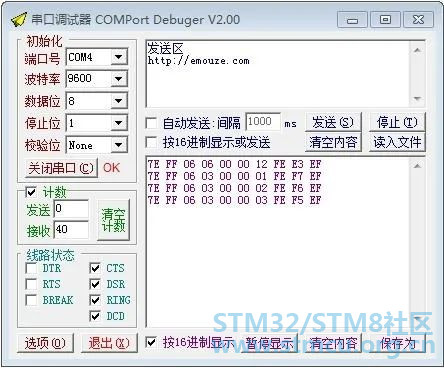Screen dimensions: 444x368
Task: Maximize the COMPort Debuger window
Action: coord(385,20)
